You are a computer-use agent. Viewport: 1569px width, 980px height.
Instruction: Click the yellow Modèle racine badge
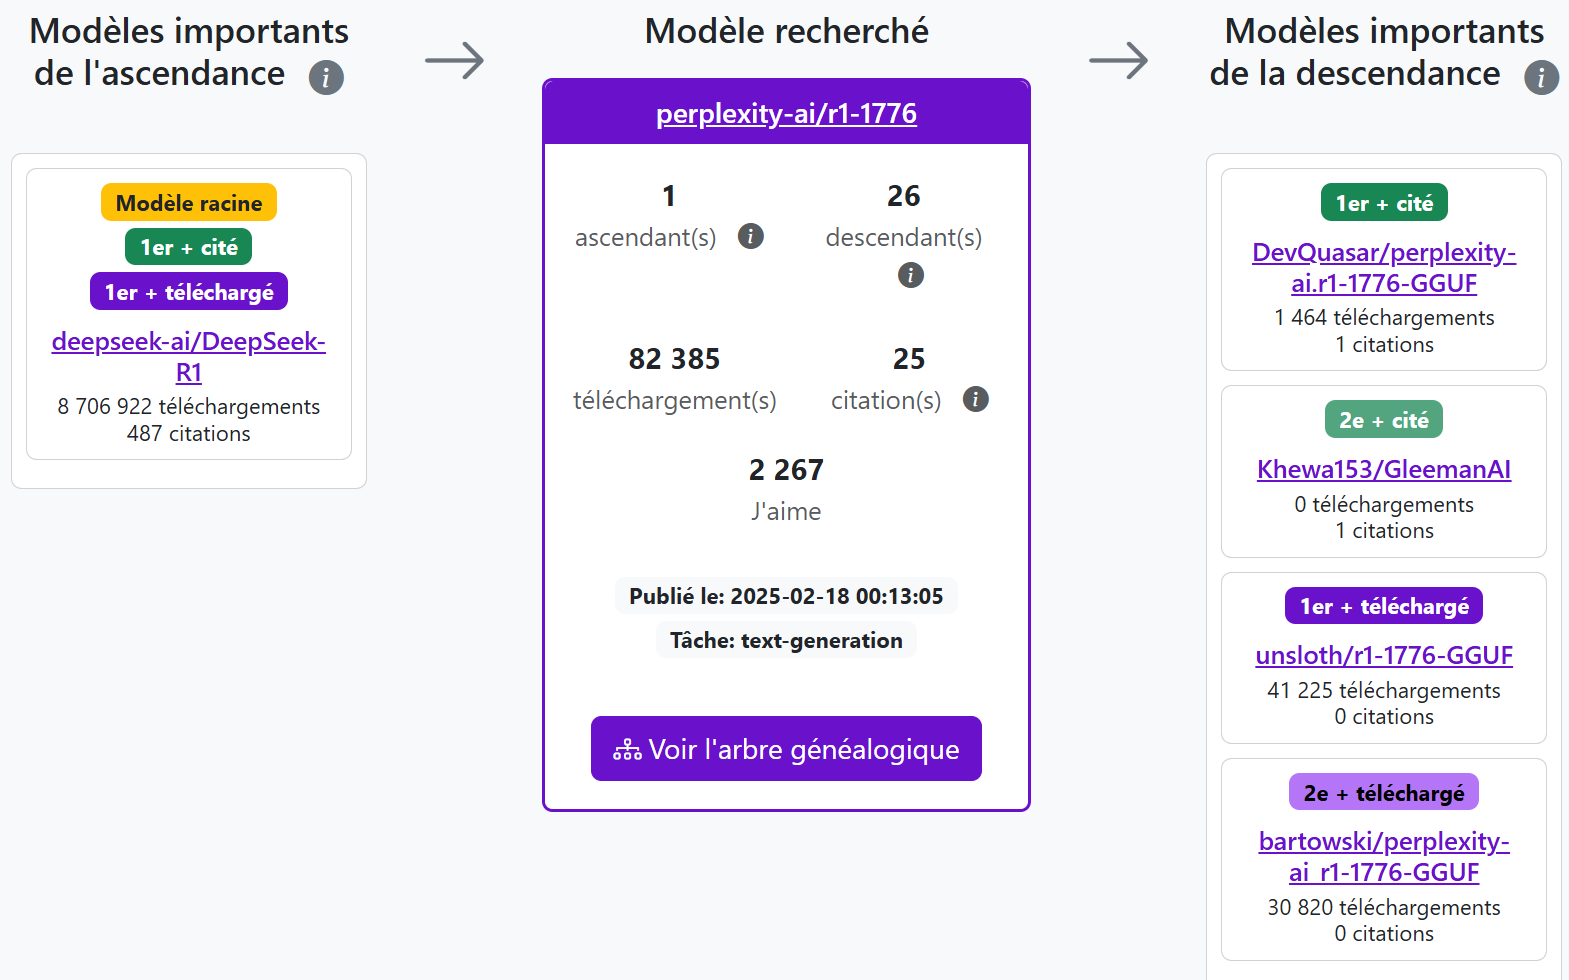(x=189, y=203)
